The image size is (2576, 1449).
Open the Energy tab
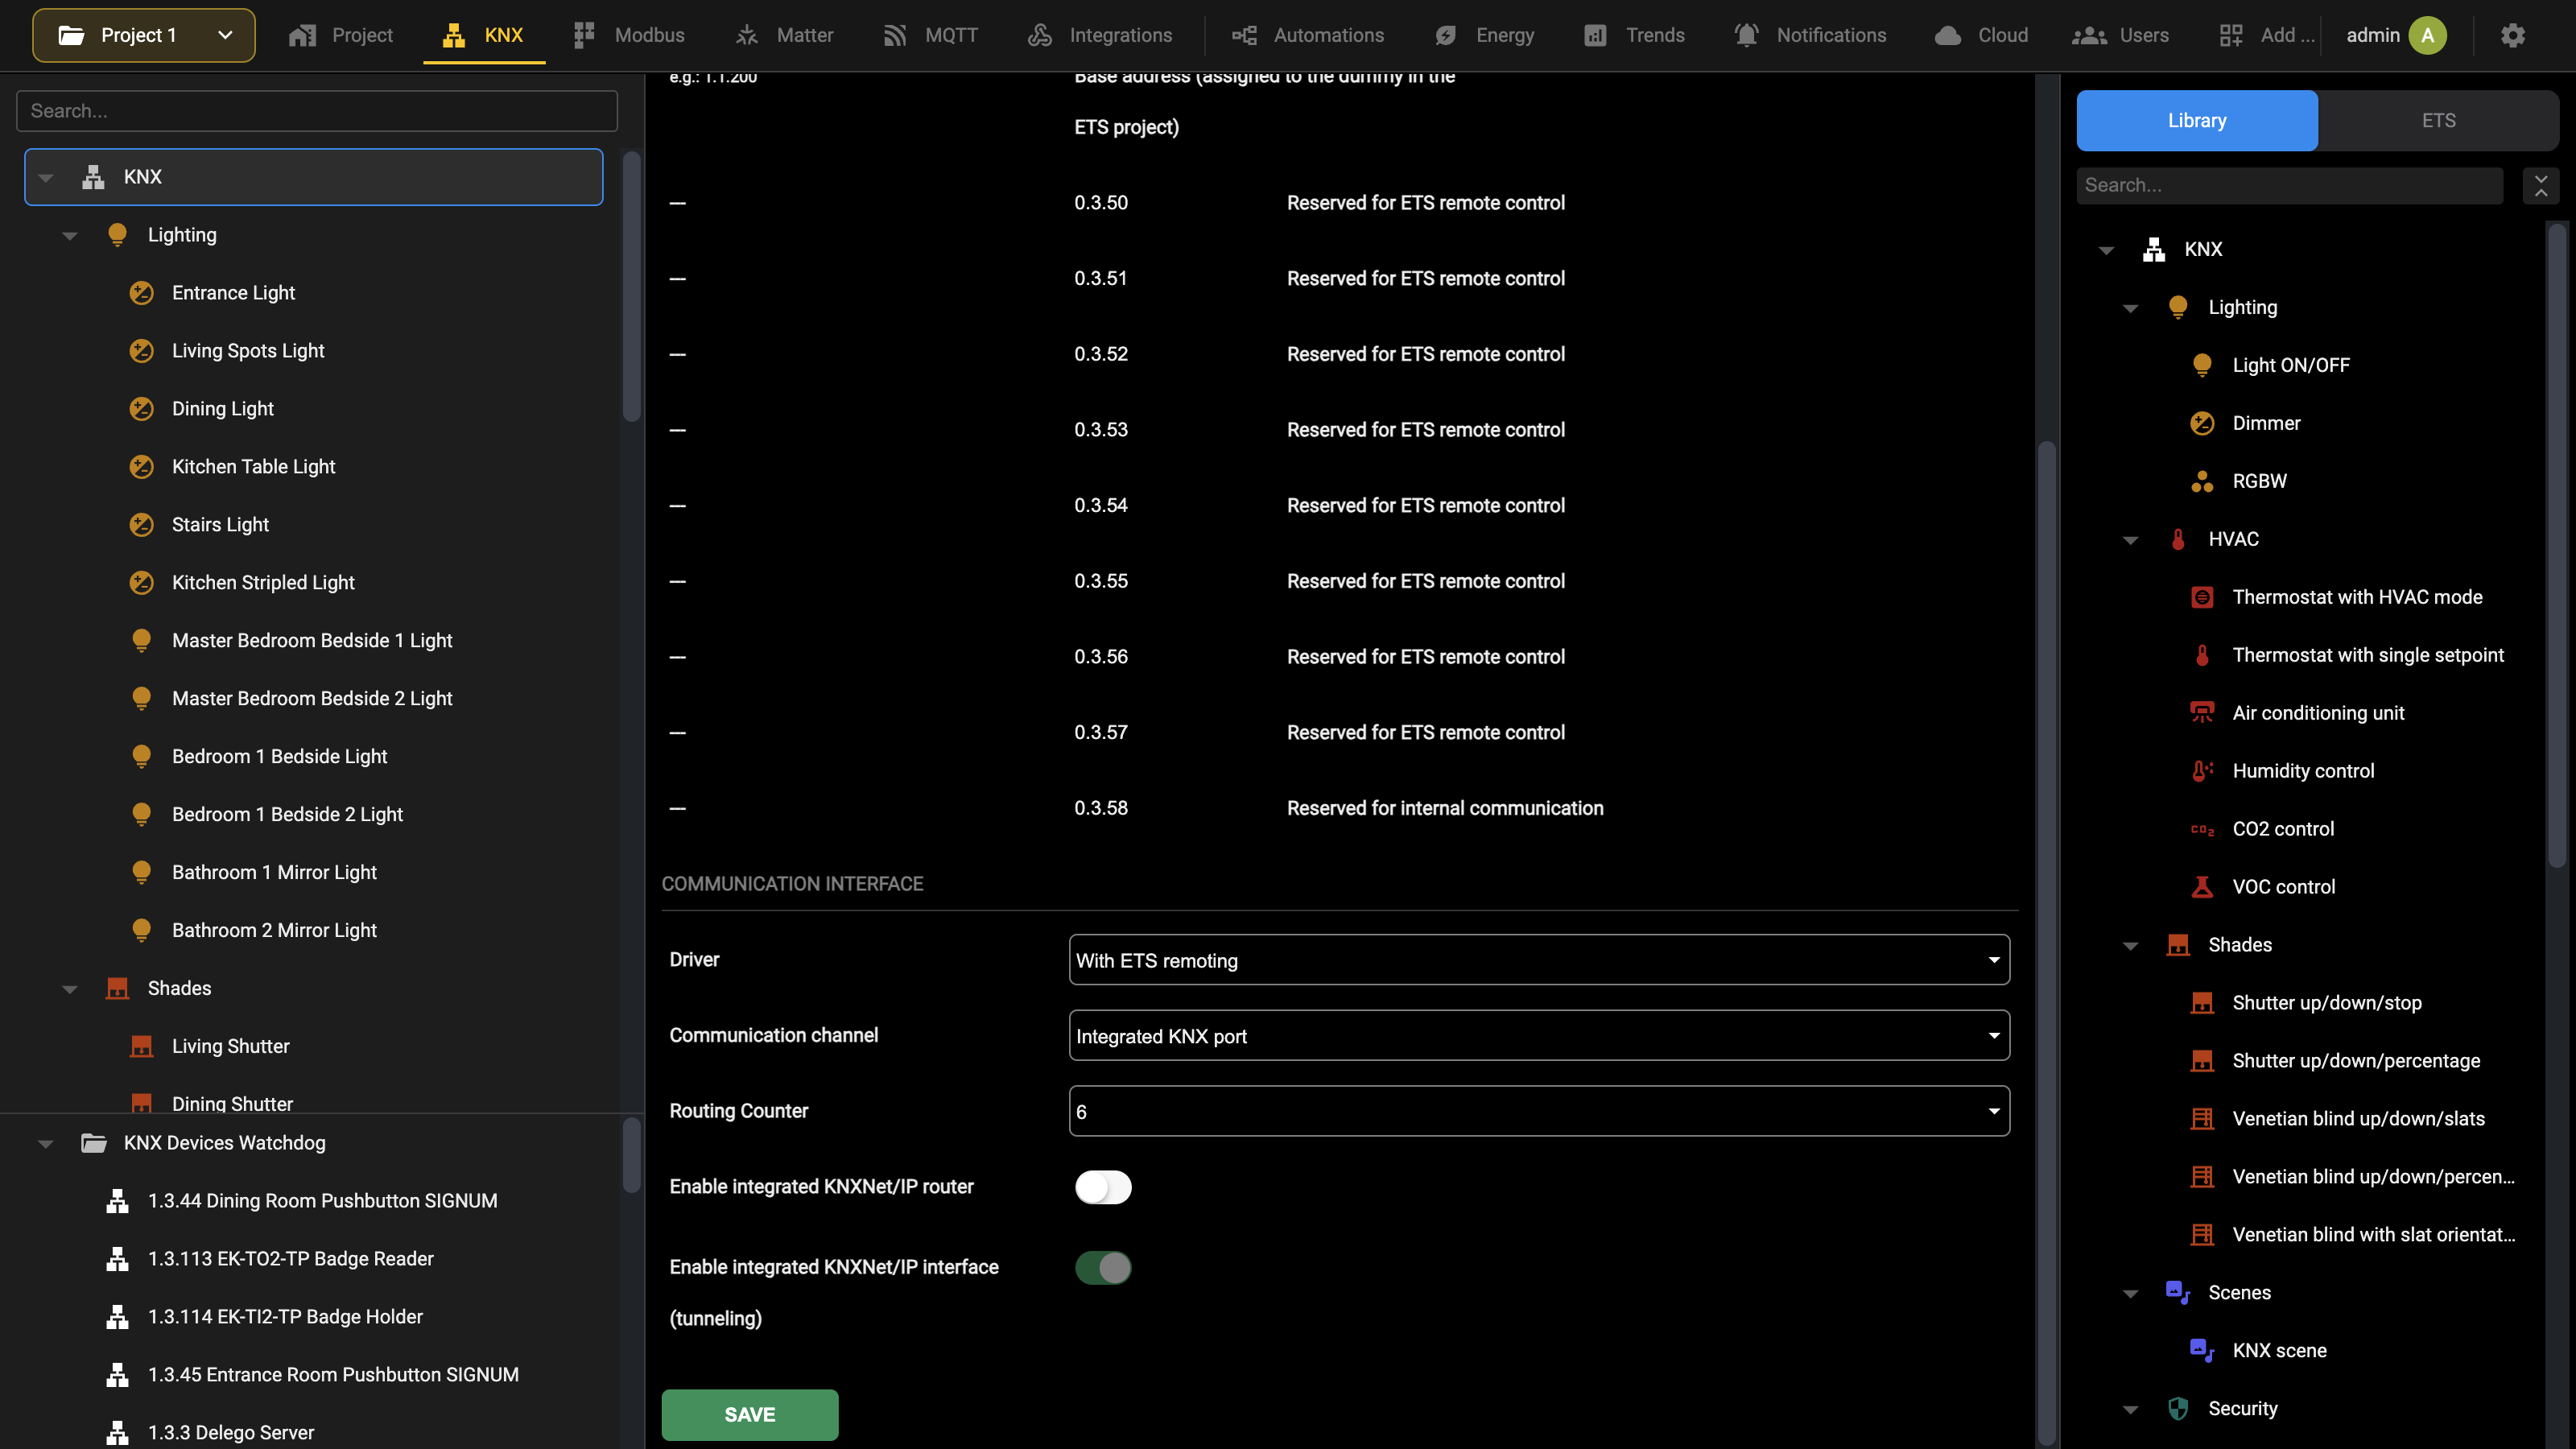(1485, 35)
